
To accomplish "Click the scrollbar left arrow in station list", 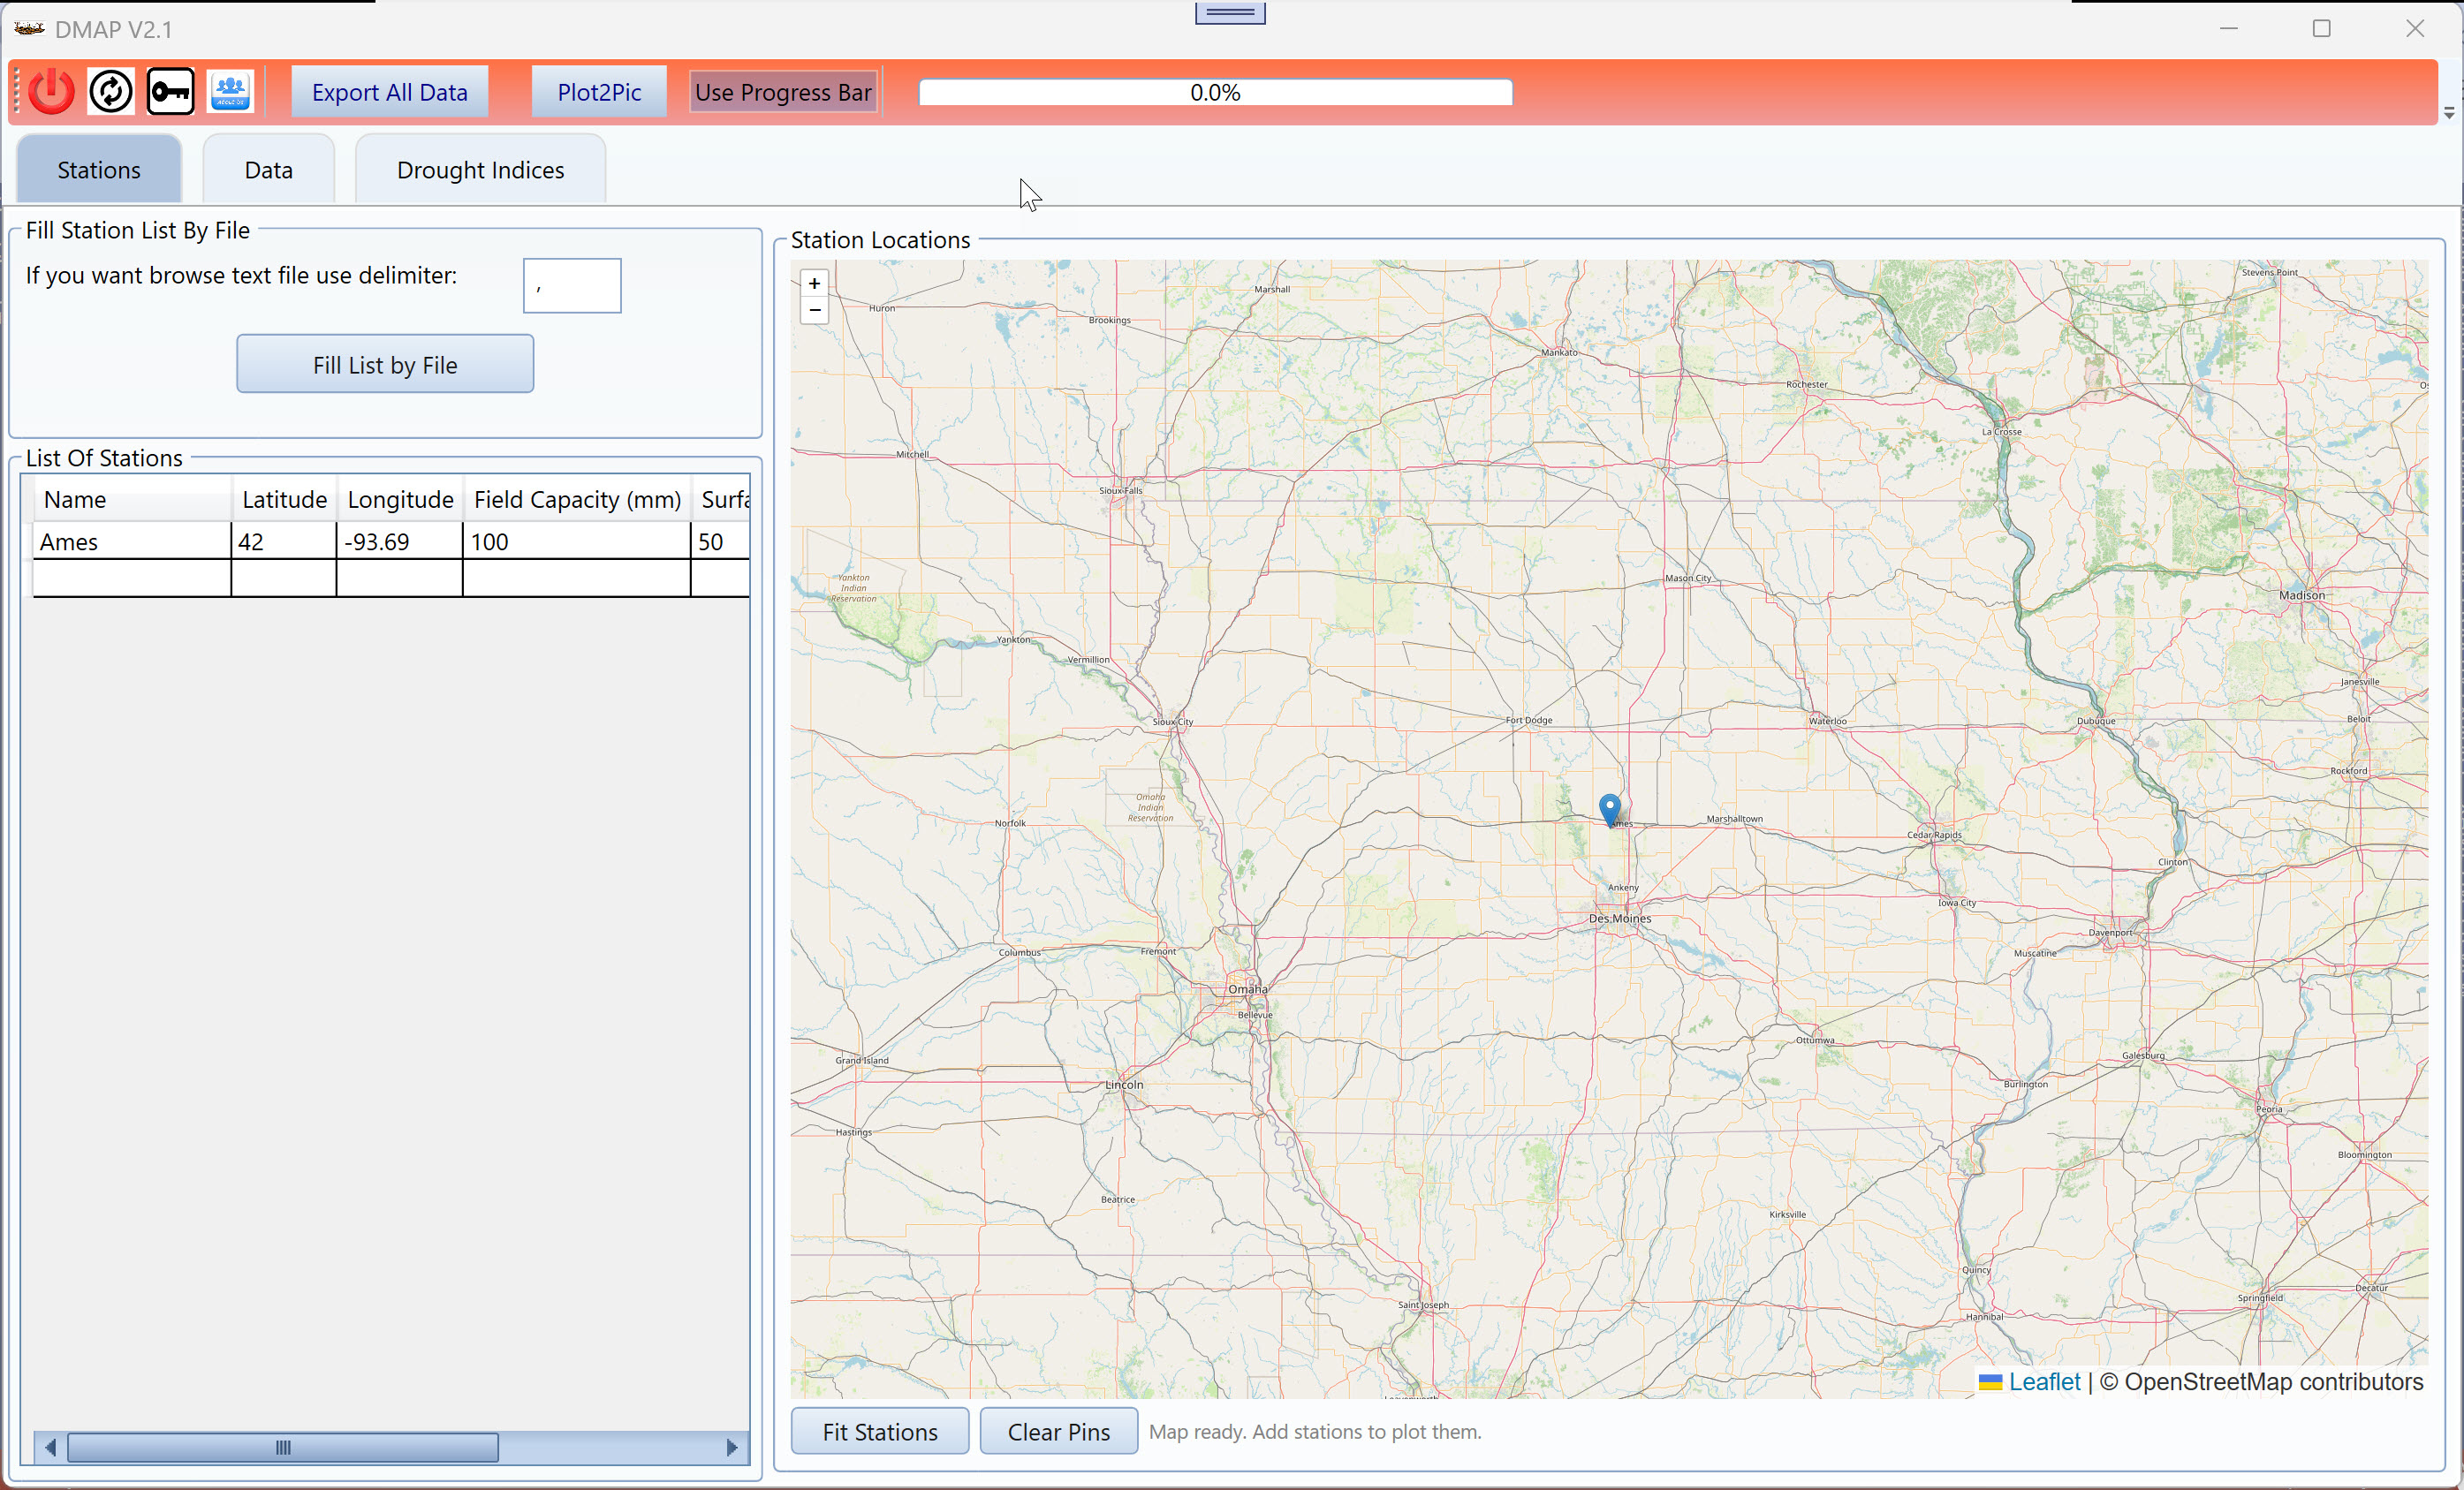I will click(x=49, y=1448).
